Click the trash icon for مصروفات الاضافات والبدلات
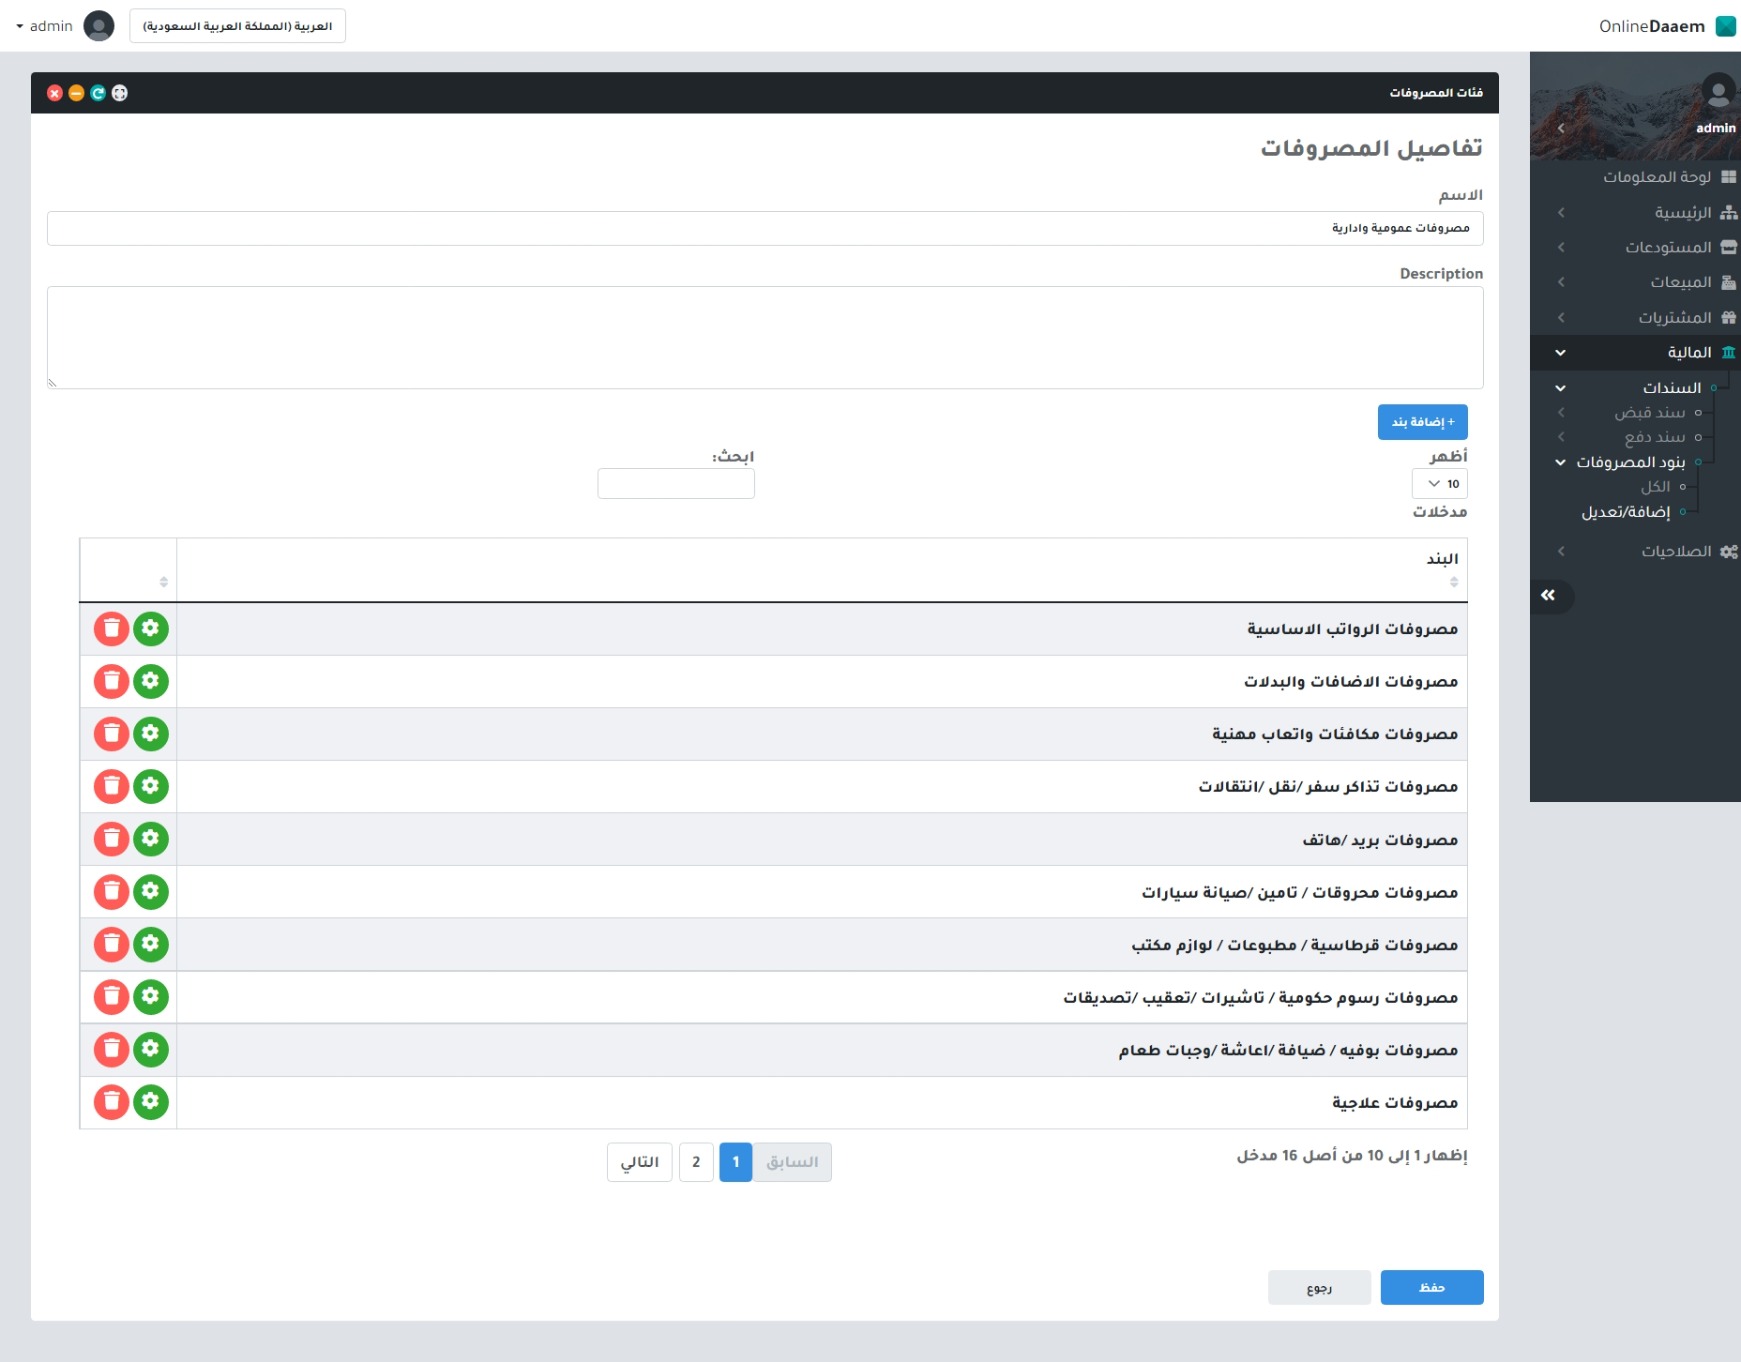The width and height of the screenshot is (1741, 1362). (111, 682)
